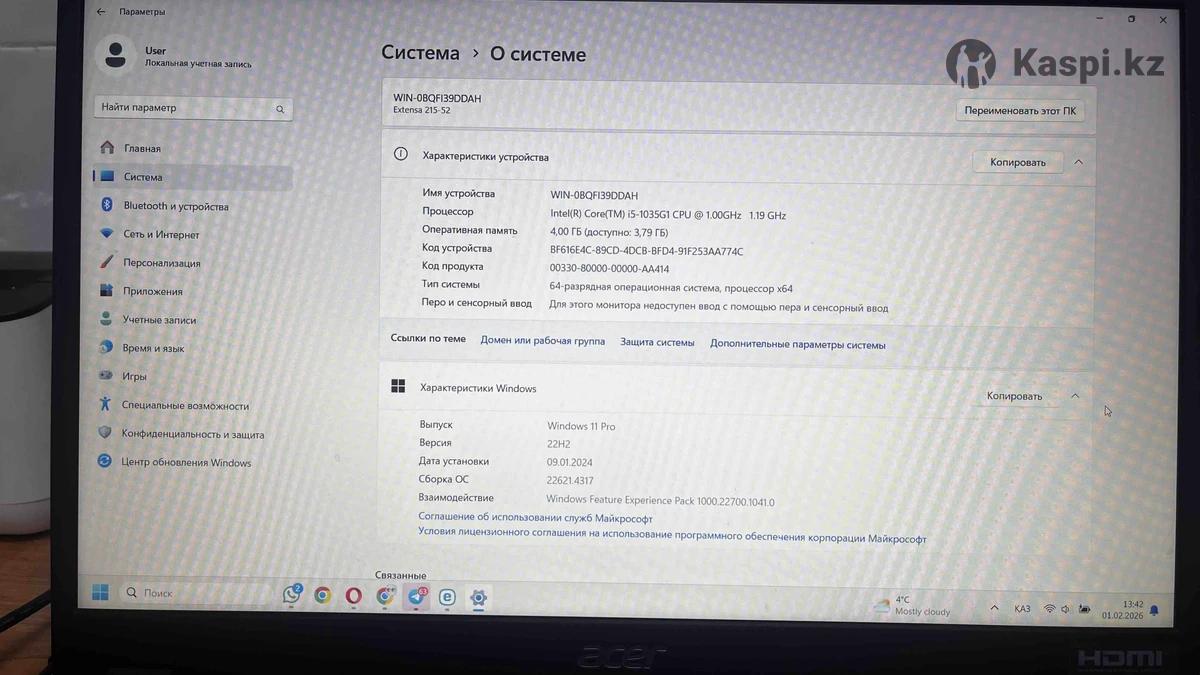1200x675 pixels.
Task: Open Bluetooth и устройства in the sidebar
Action: (x=175, y=206)
